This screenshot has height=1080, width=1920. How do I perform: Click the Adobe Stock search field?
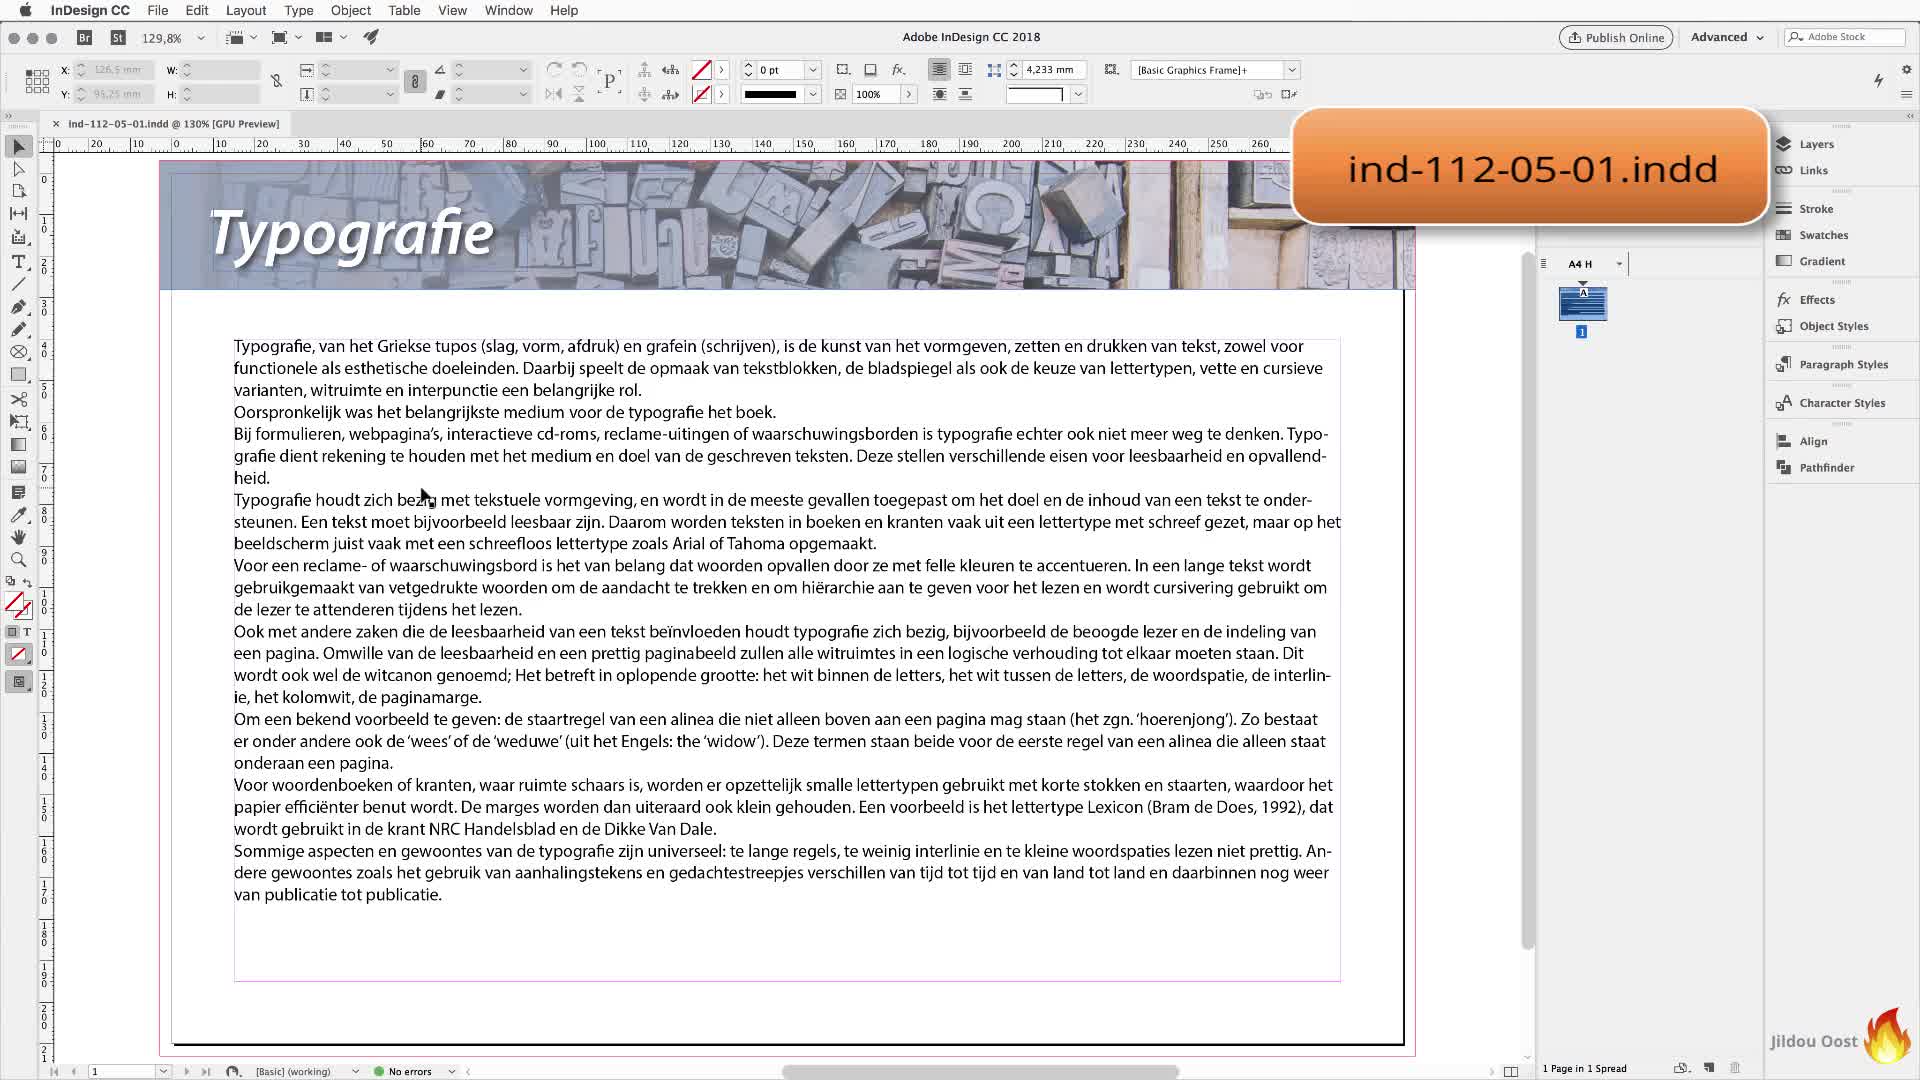pyautogui.click(x=1845, y=37)
